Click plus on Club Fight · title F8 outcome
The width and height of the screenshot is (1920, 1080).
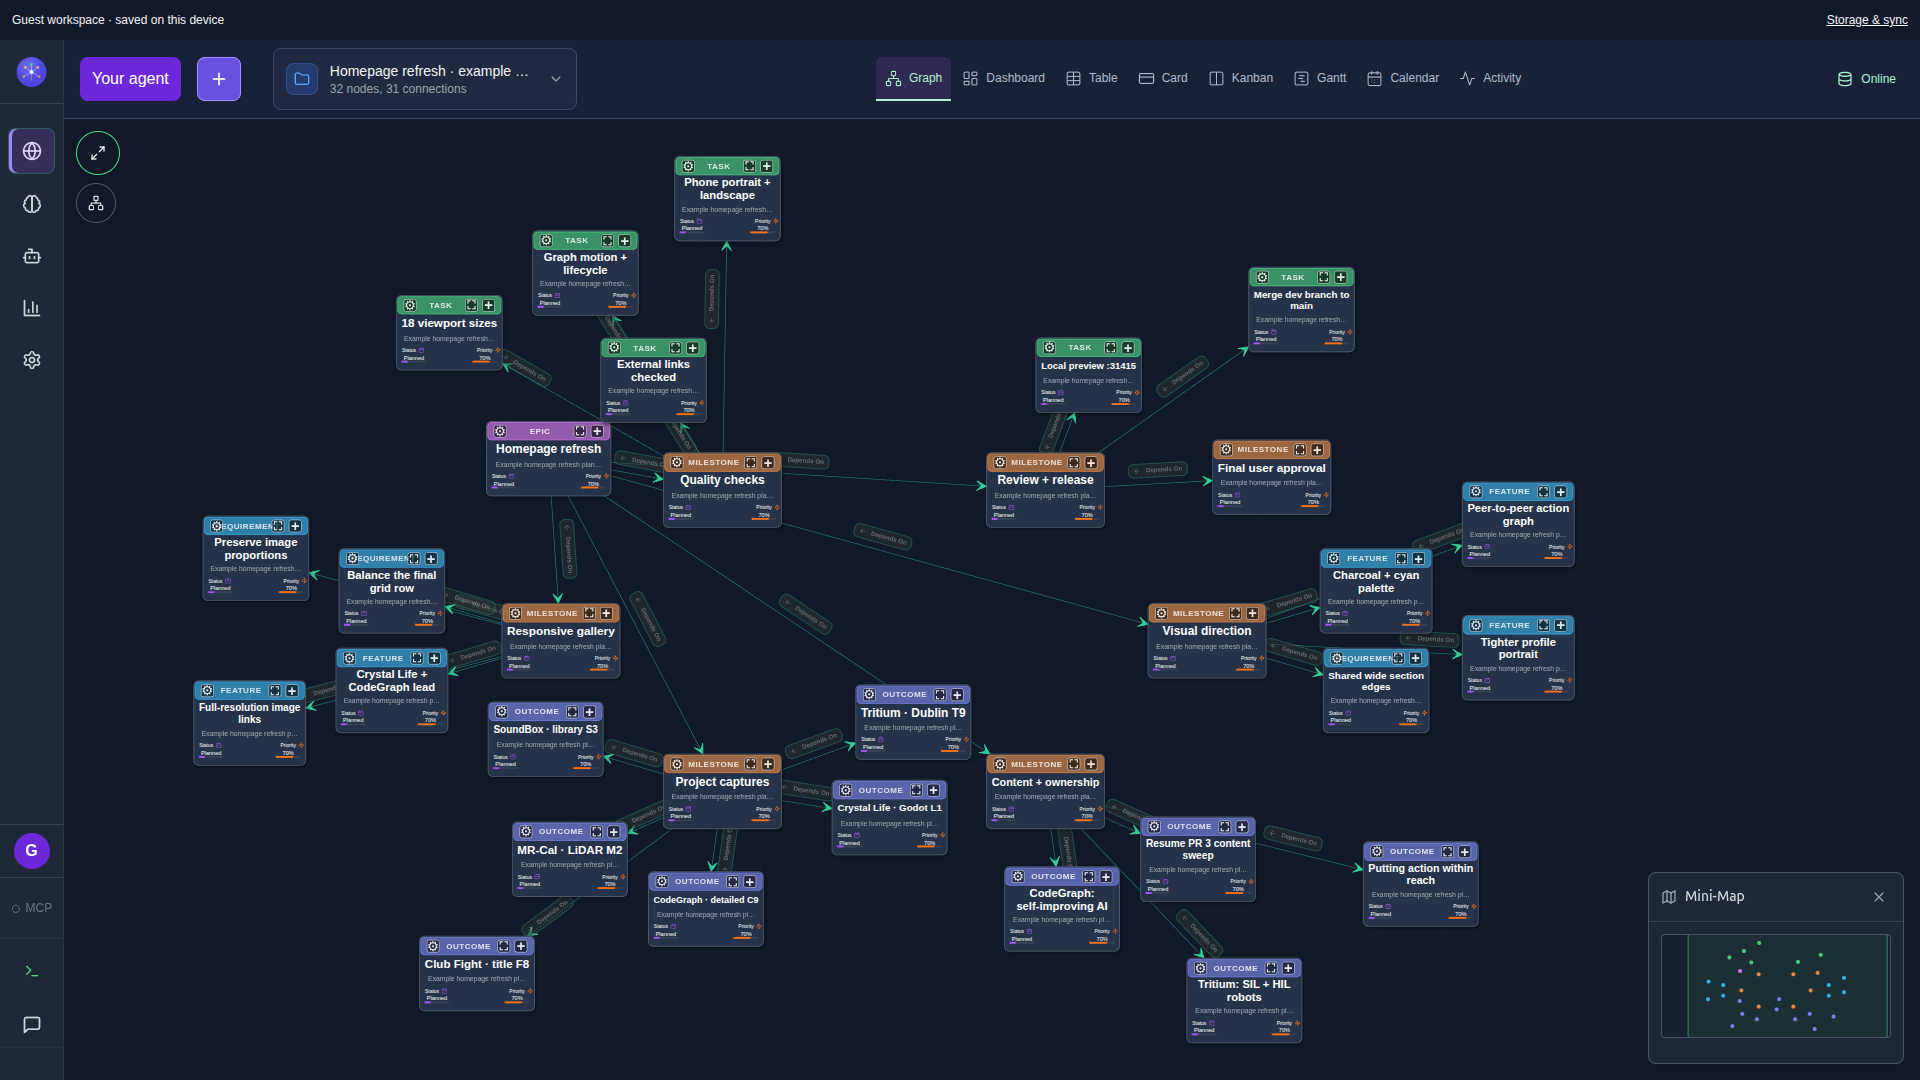click(521, 947)
